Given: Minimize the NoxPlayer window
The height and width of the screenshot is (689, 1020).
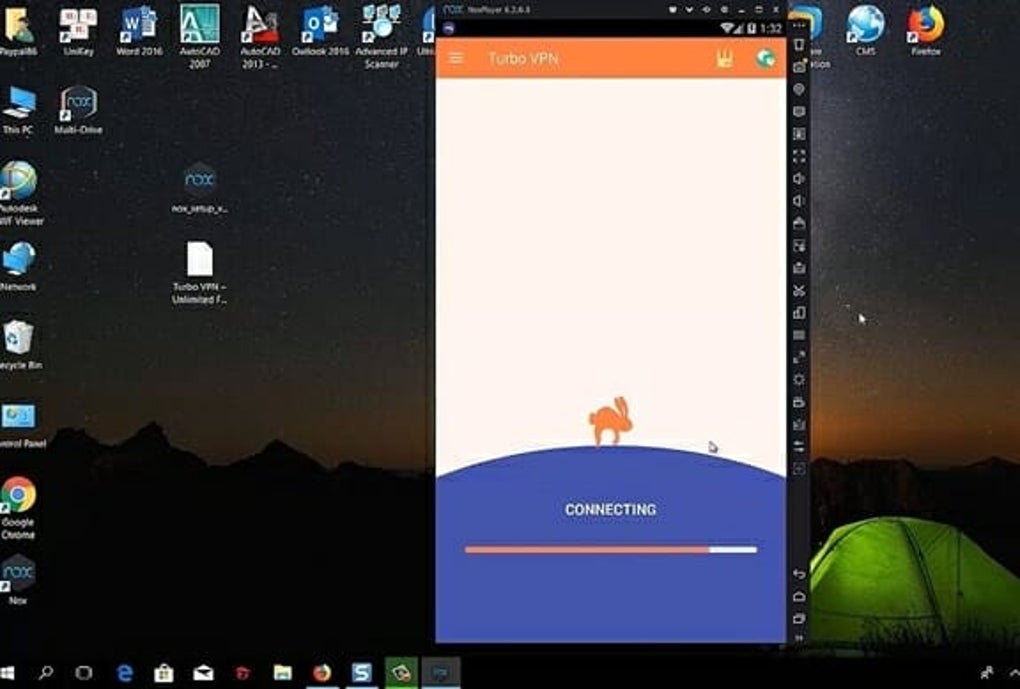Looking at the screenshot, I should [741, 10].
